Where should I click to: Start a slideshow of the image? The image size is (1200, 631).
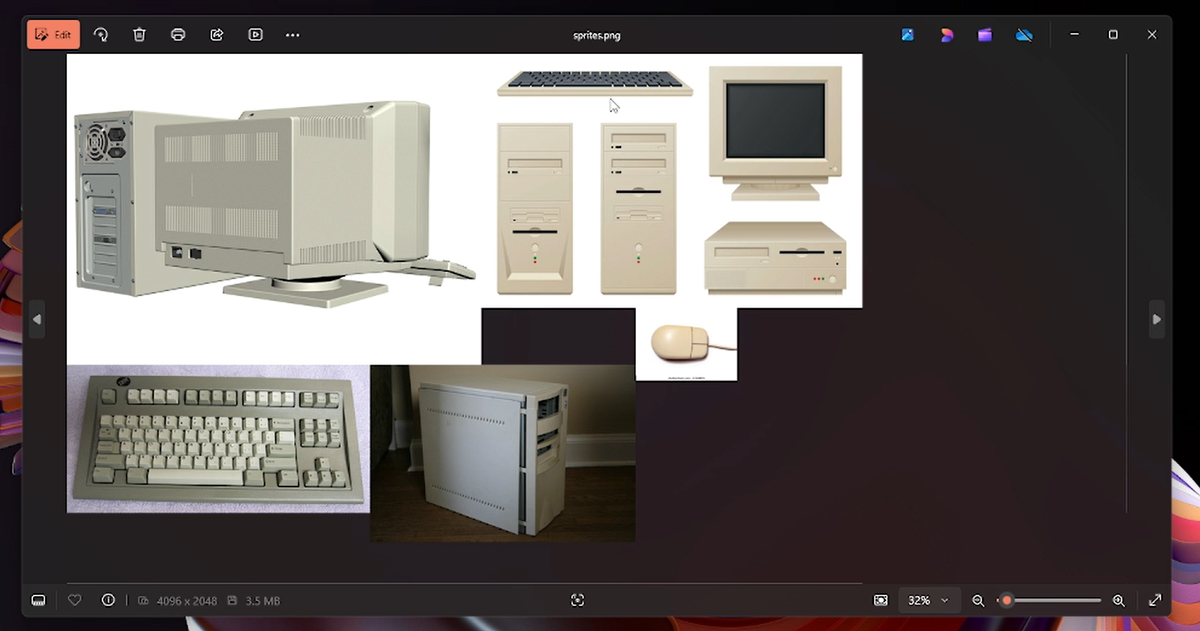255,34
